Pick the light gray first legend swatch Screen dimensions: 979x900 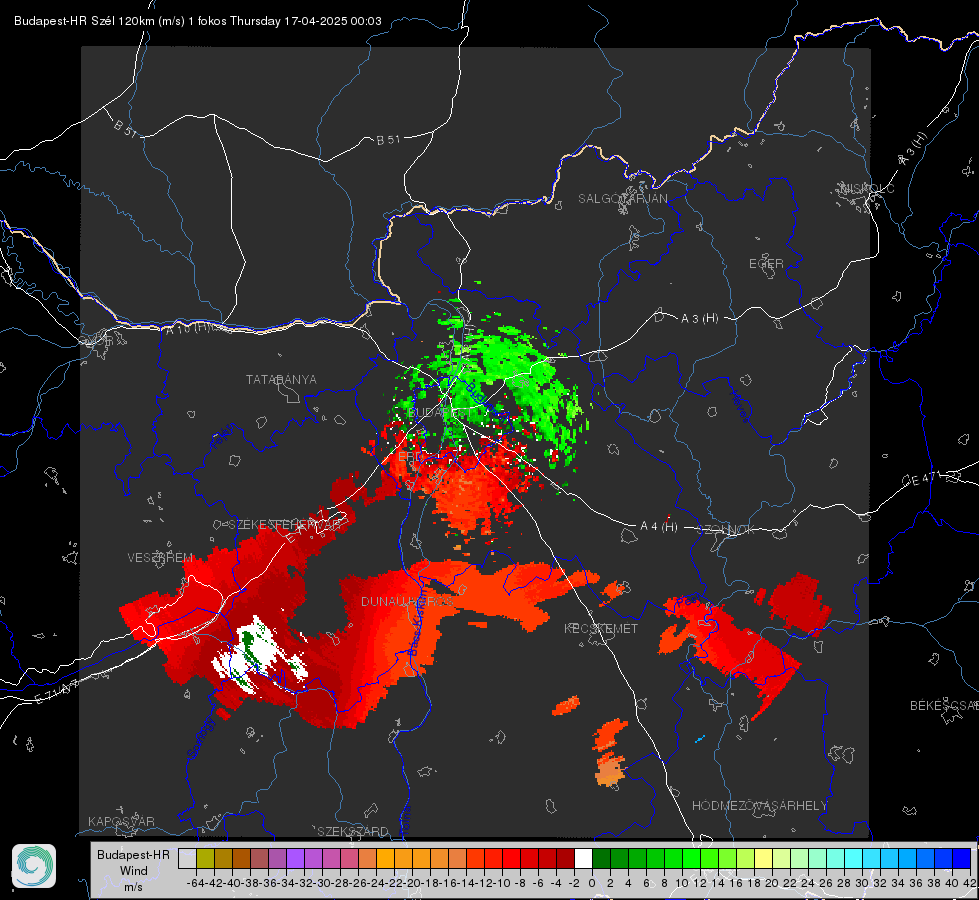187,858
